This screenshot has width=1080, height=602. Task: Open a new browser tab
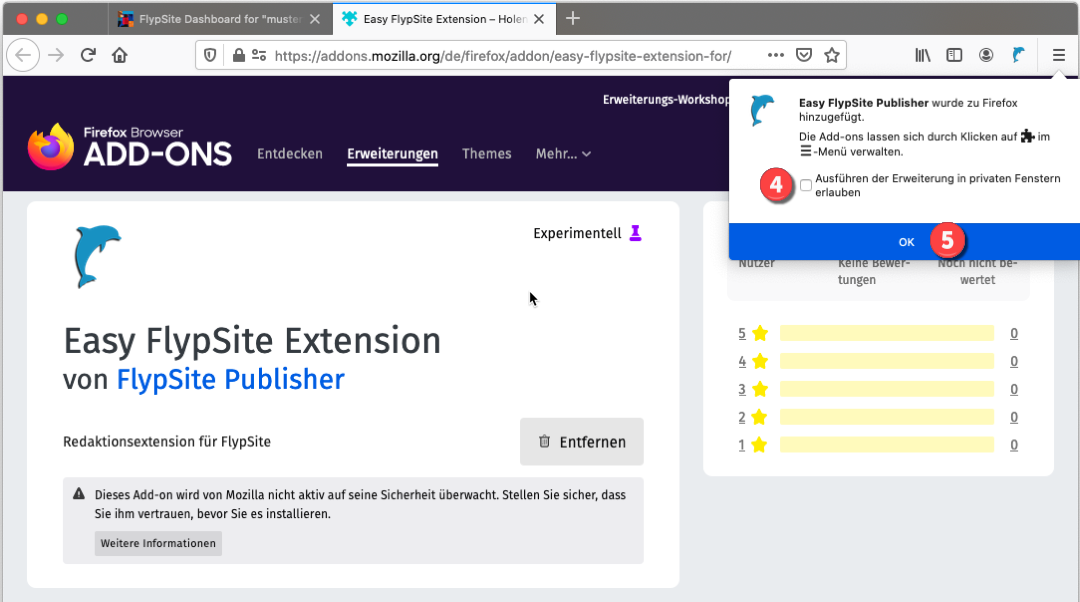[572, 19]
